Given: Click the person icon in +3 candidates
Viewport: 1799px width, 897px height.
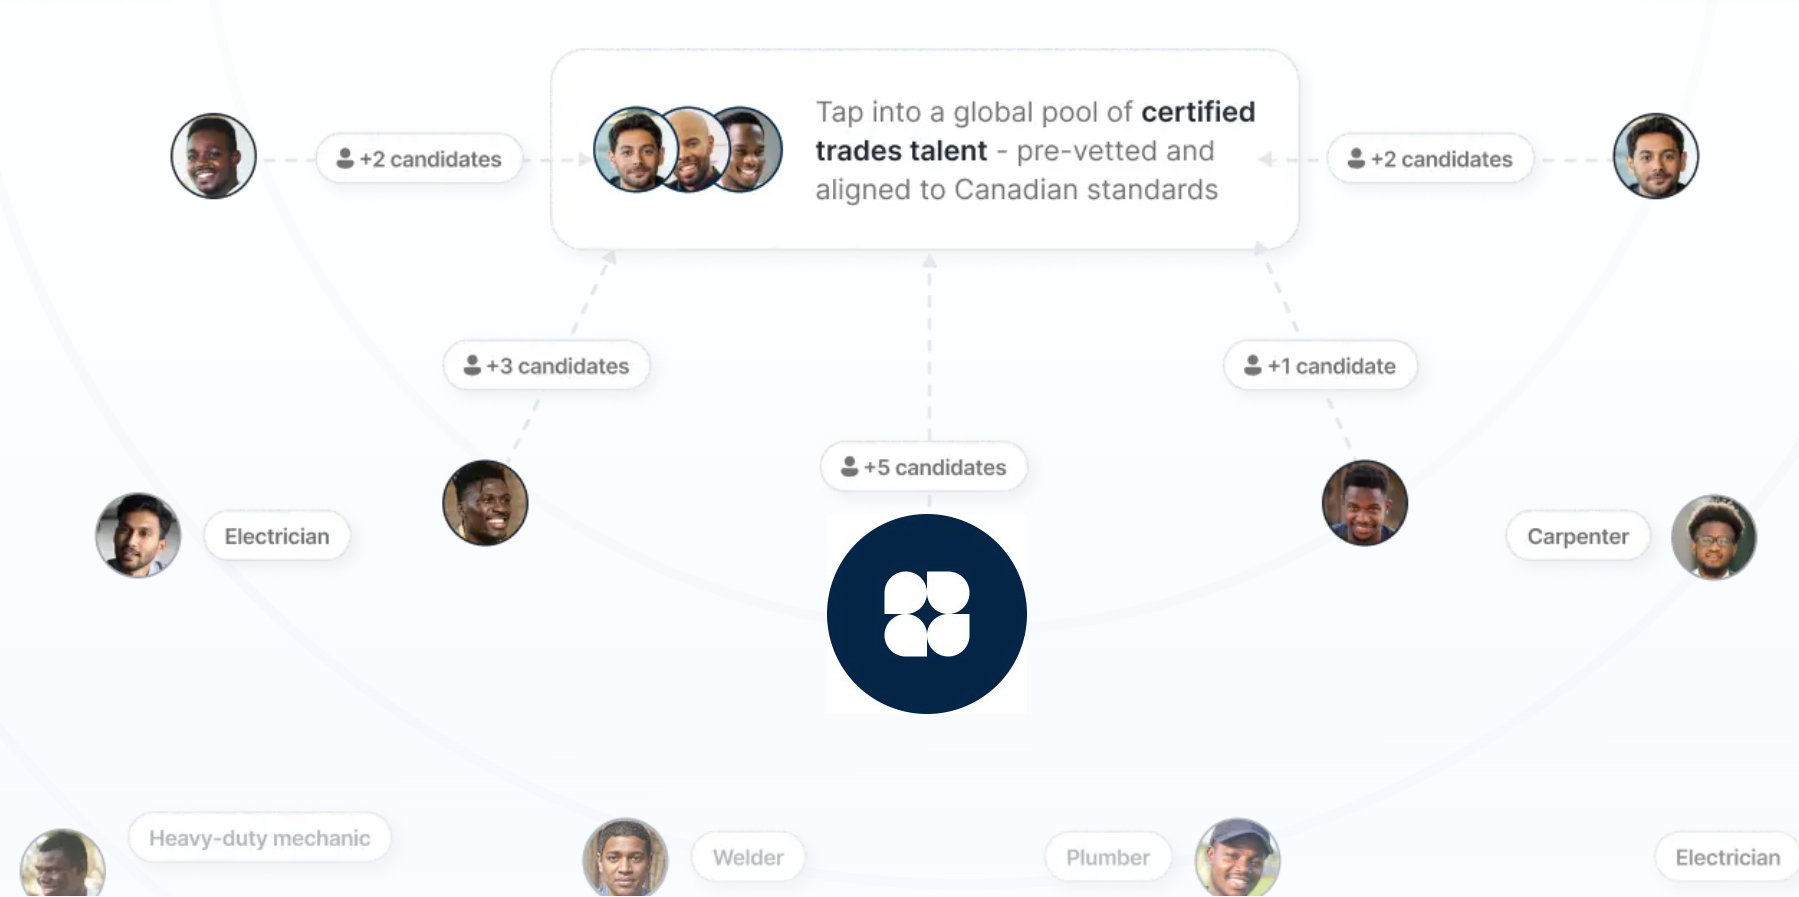Looking at the screenshot, I should point(472,366).
